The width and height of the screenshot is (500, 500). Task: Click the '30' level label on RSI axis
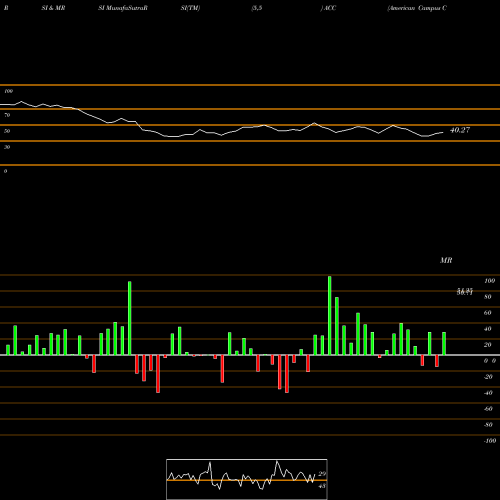click(x=7, y=147)
